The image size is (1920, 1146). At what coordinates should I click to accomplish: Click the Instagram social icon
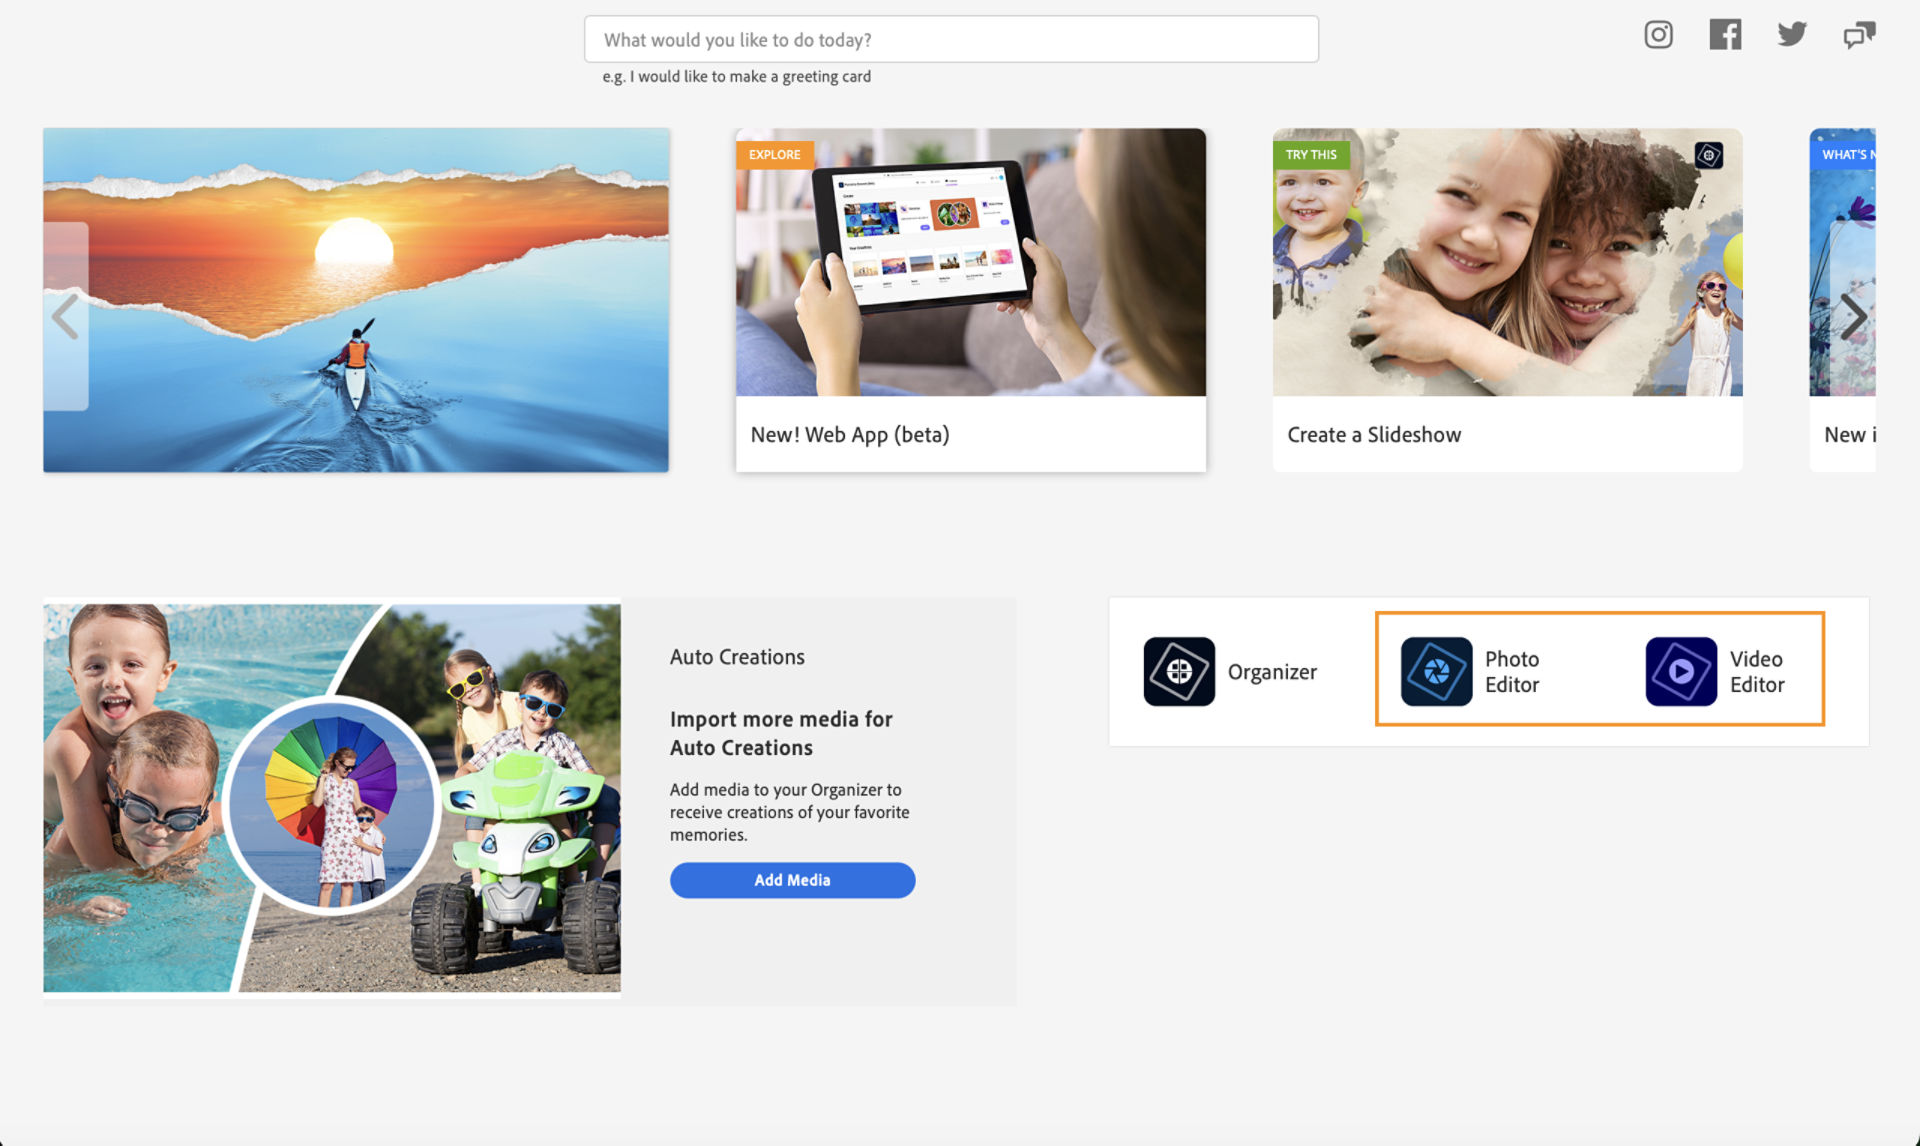click(1660, 34)
